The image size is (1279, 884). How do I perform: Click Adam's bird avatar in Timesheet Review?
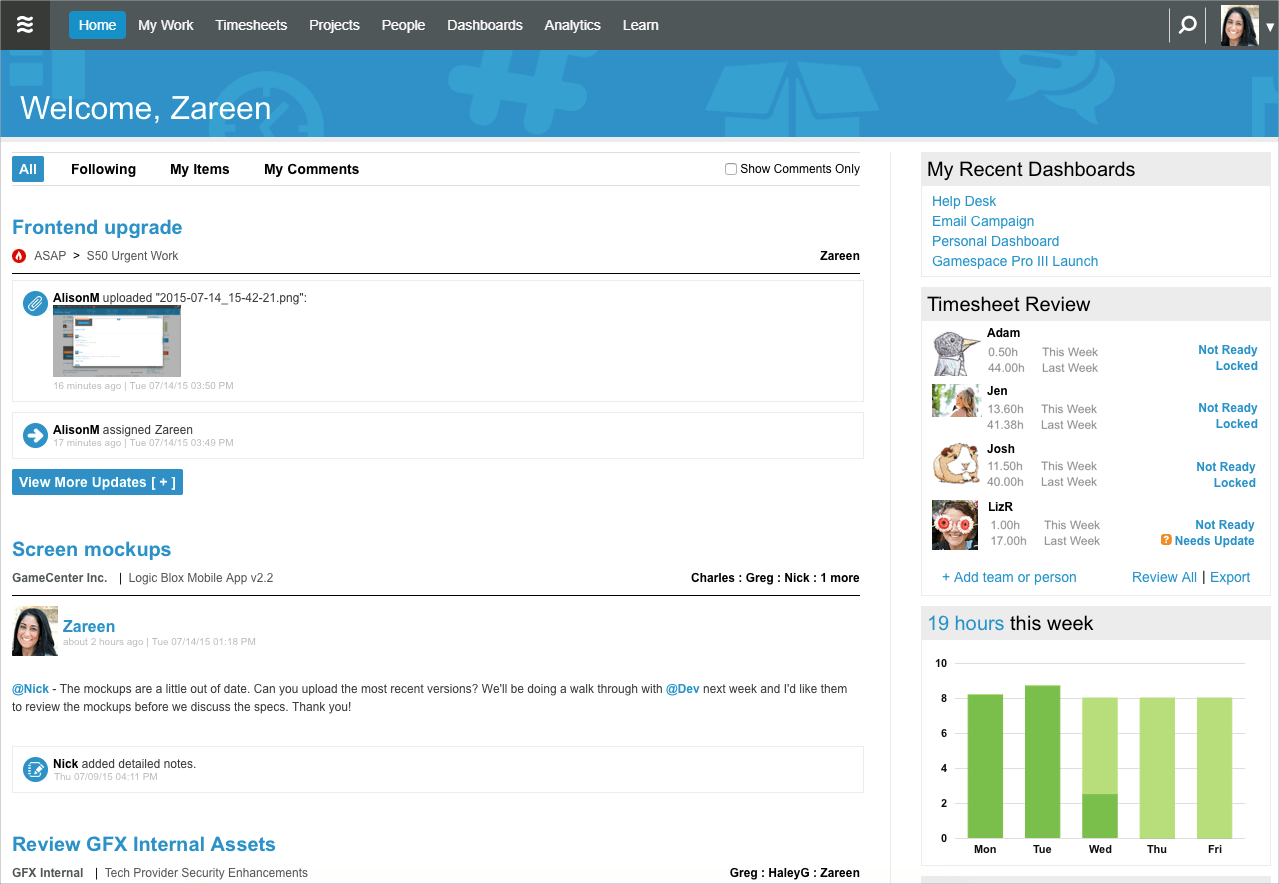[x=955, y=353]
